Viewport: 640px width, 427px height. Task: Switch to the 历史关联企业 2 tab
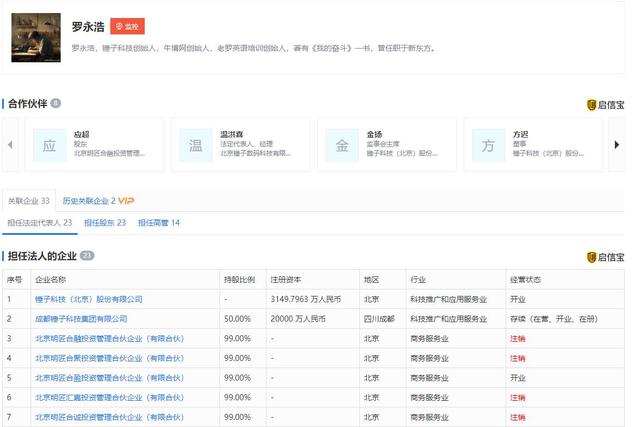tap(89, 201)
